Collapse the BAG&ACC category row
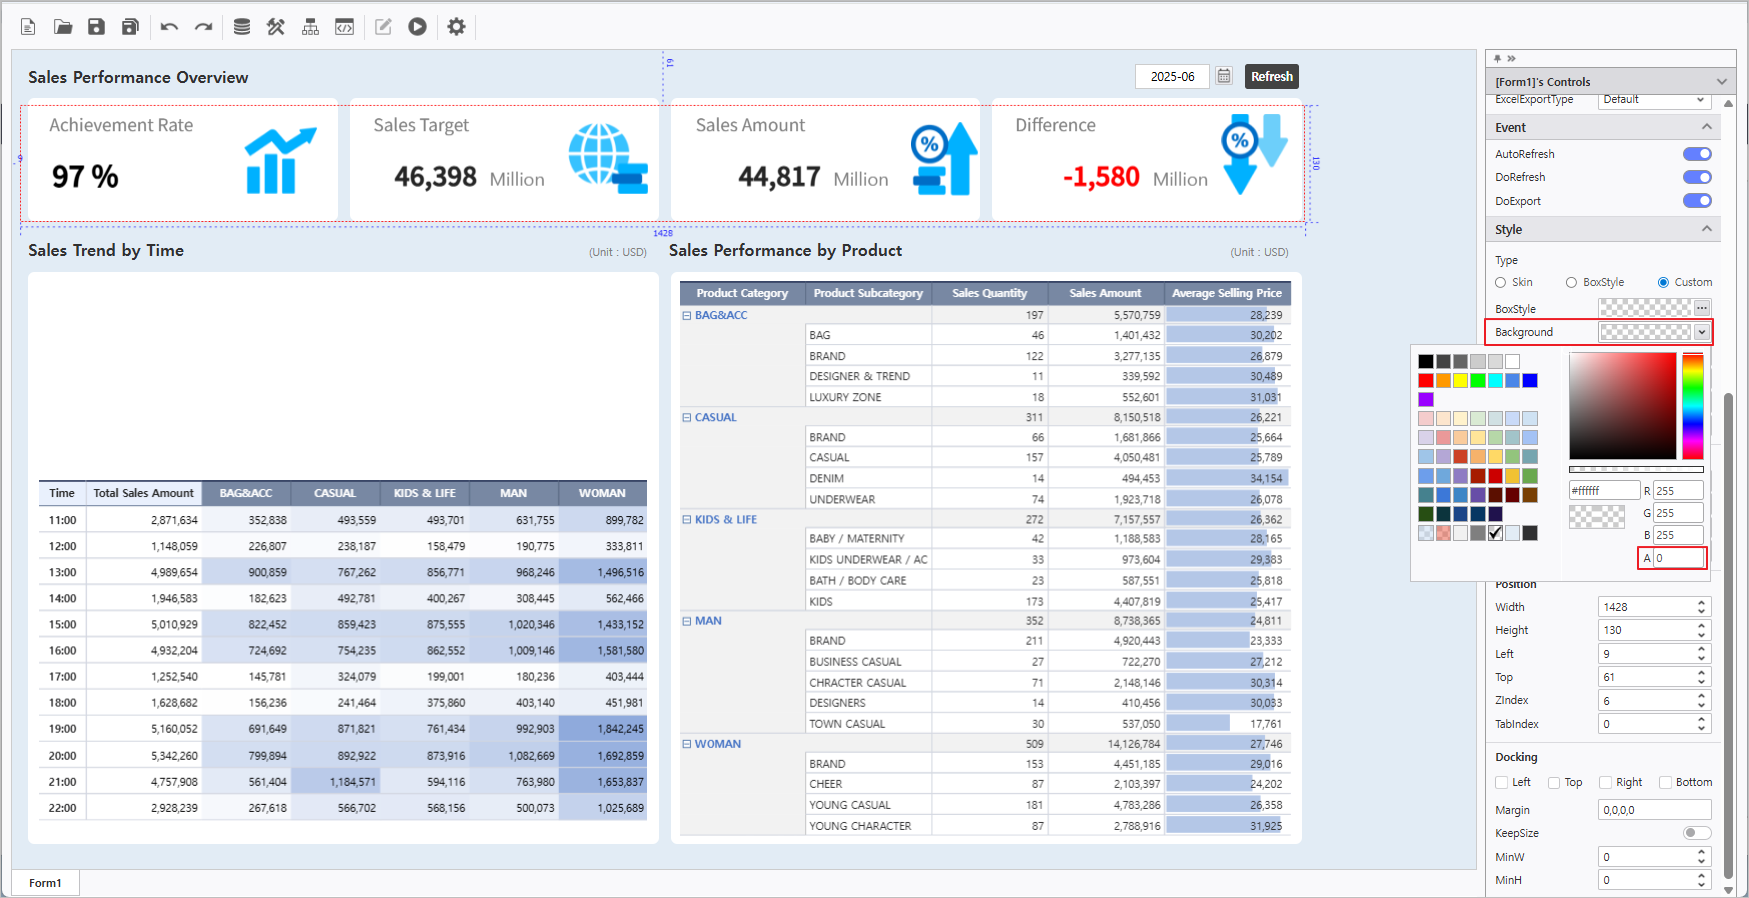Image resolution: width=1749 pixels, height=898 pixels. pos(687,315)
